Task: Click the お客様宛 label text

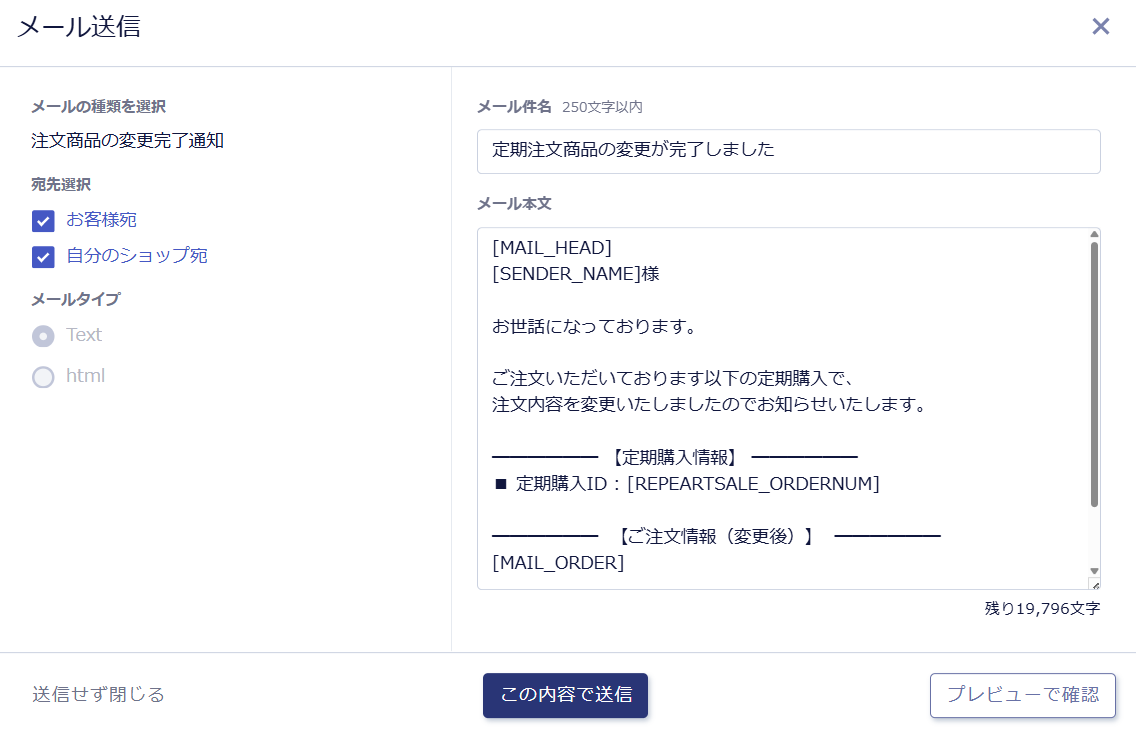Action: (x=101, y=220)
